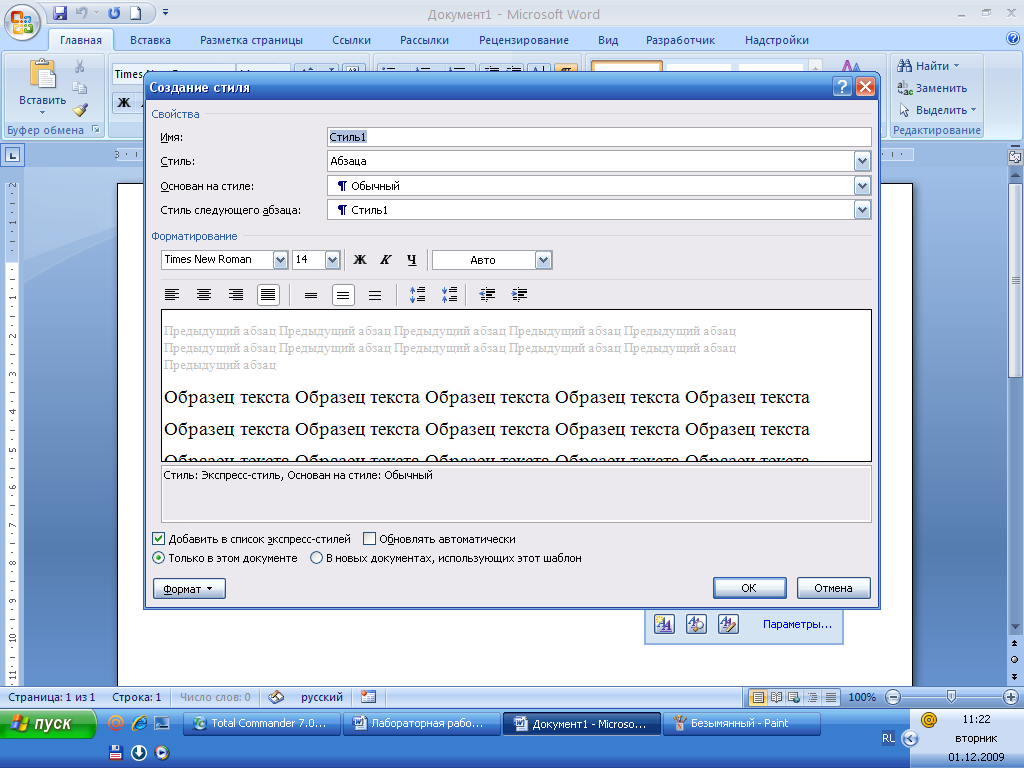Open the 'Стиль' type dropdown
1024x768 pixels.
[x=862, y=161]
